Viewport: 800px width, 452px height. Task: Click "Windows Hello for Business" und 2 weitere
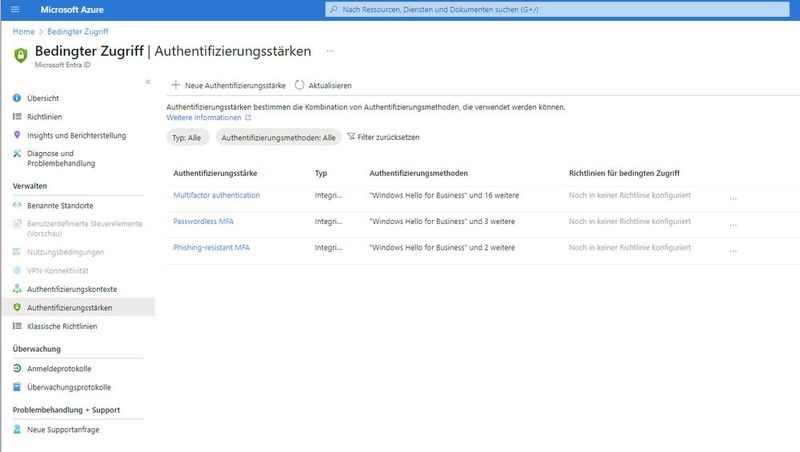click(x=442, y=247)
